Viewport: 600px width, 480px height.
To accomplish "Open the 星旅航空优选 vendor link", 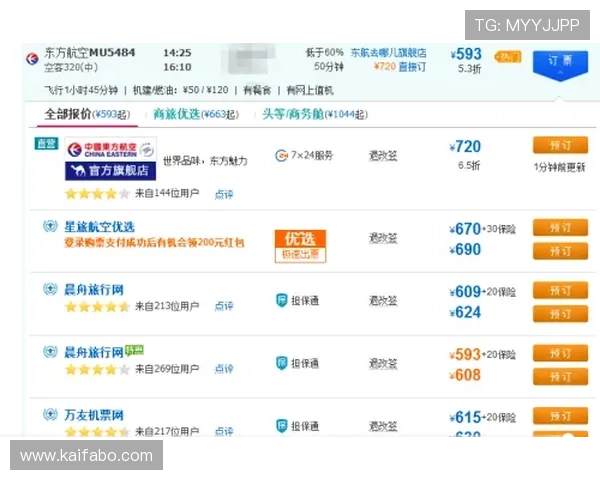I will 99,227.
